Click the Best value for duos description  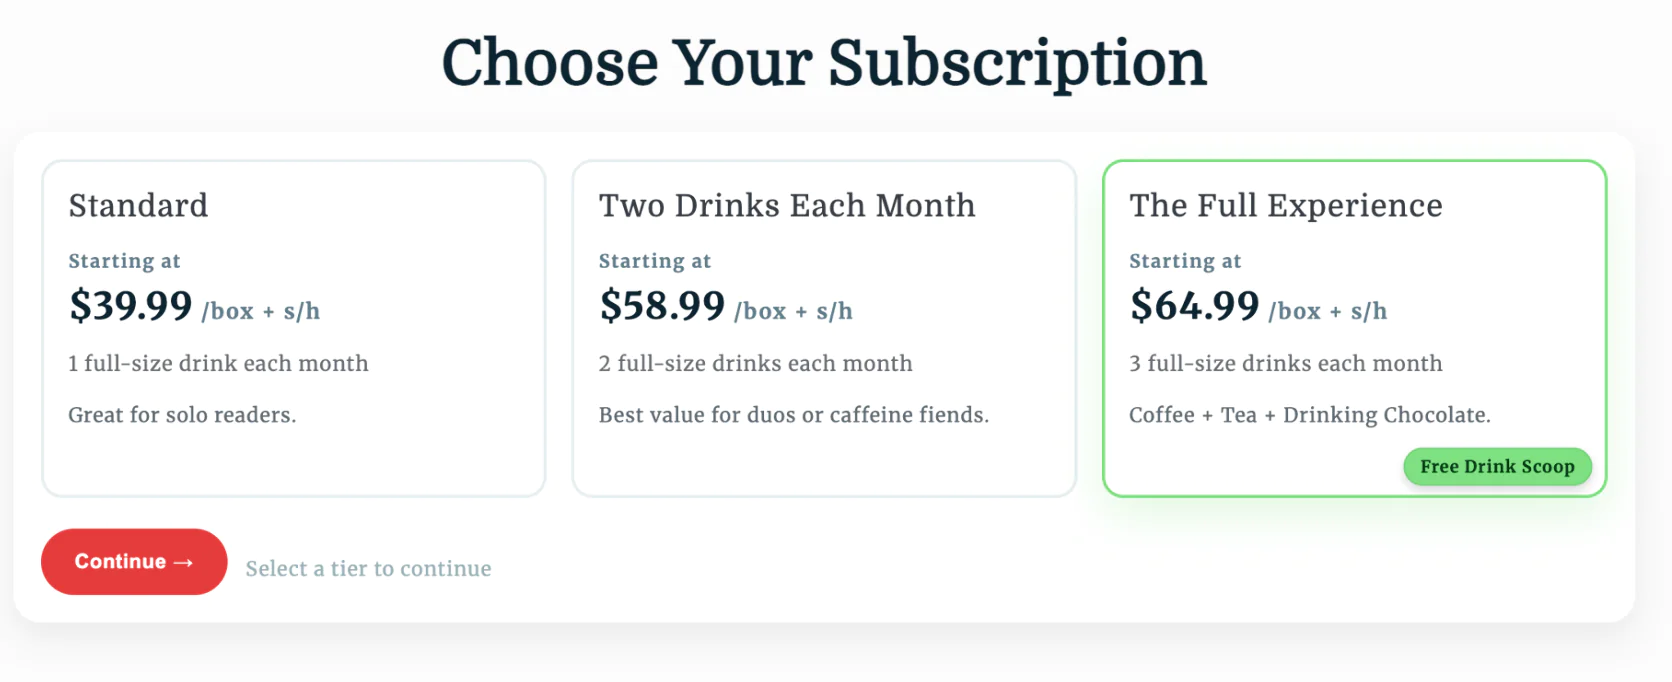point(793,415)
